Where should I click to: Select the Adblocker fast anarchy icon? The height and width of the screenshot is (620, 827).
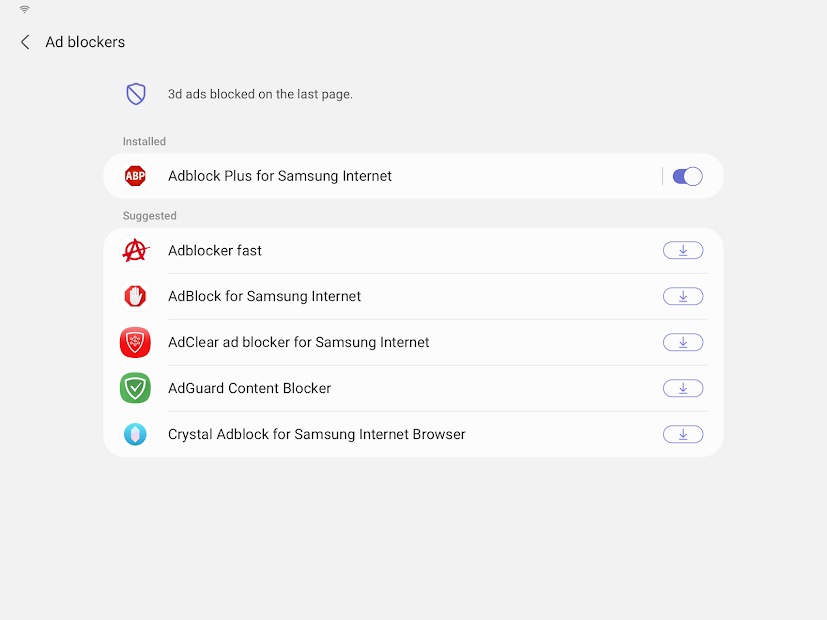[135, 250]
